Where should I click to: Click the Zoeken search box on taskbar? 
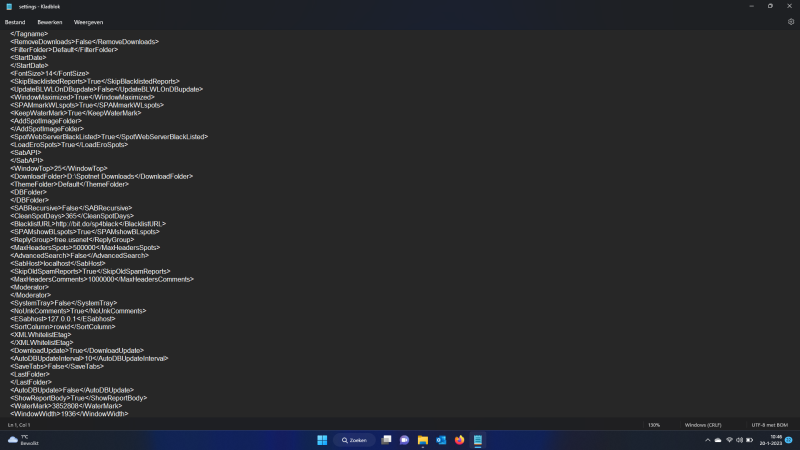355,439
